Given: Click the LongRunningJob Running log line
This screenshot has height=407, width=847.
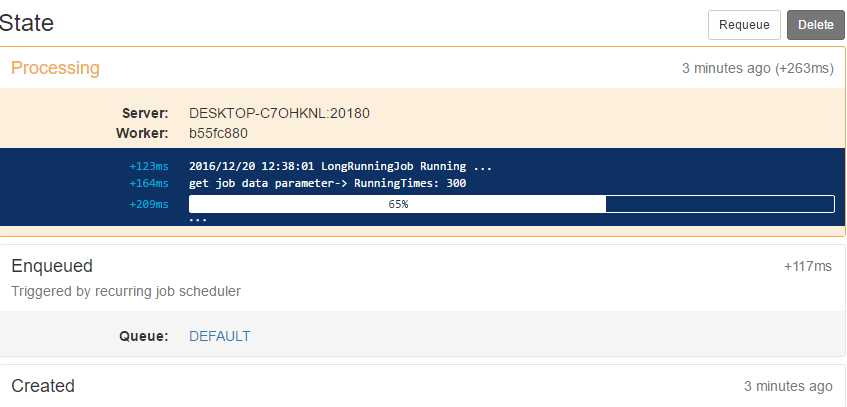Looking at the screenshot, I should (340, 166).
